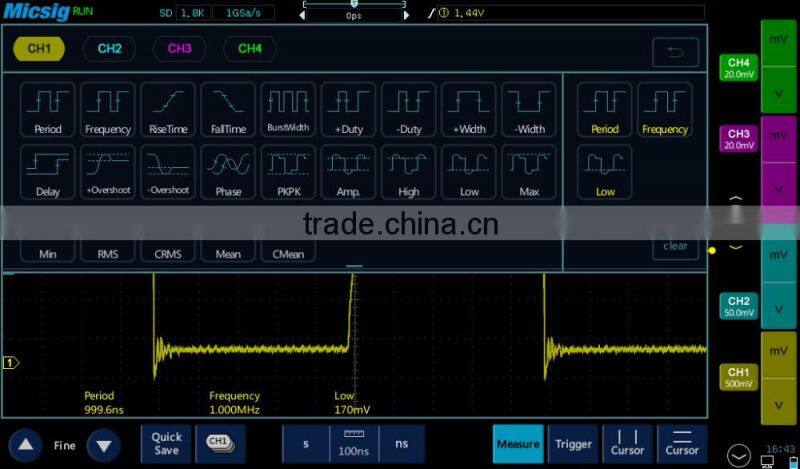
Task: Choose the Delay measurement
Action: pos(47,172)
